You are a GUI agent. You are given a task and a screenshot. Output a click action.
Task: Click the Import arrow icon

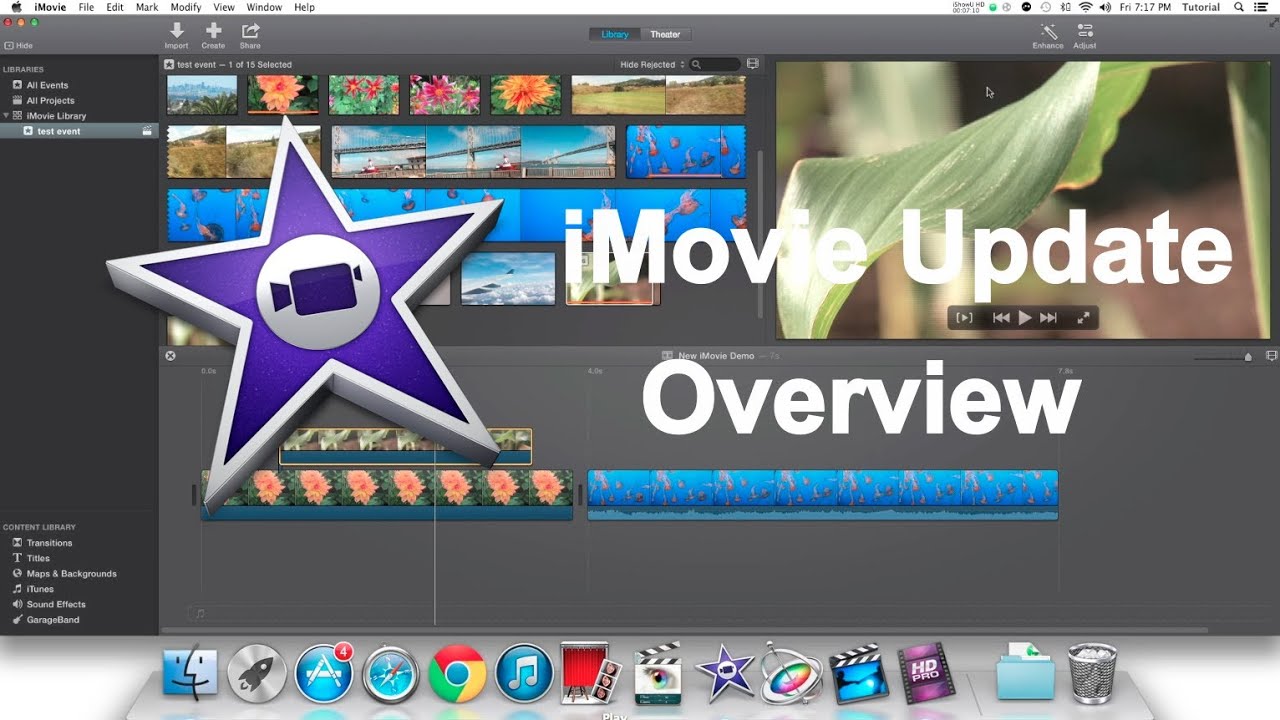[176, 31]
